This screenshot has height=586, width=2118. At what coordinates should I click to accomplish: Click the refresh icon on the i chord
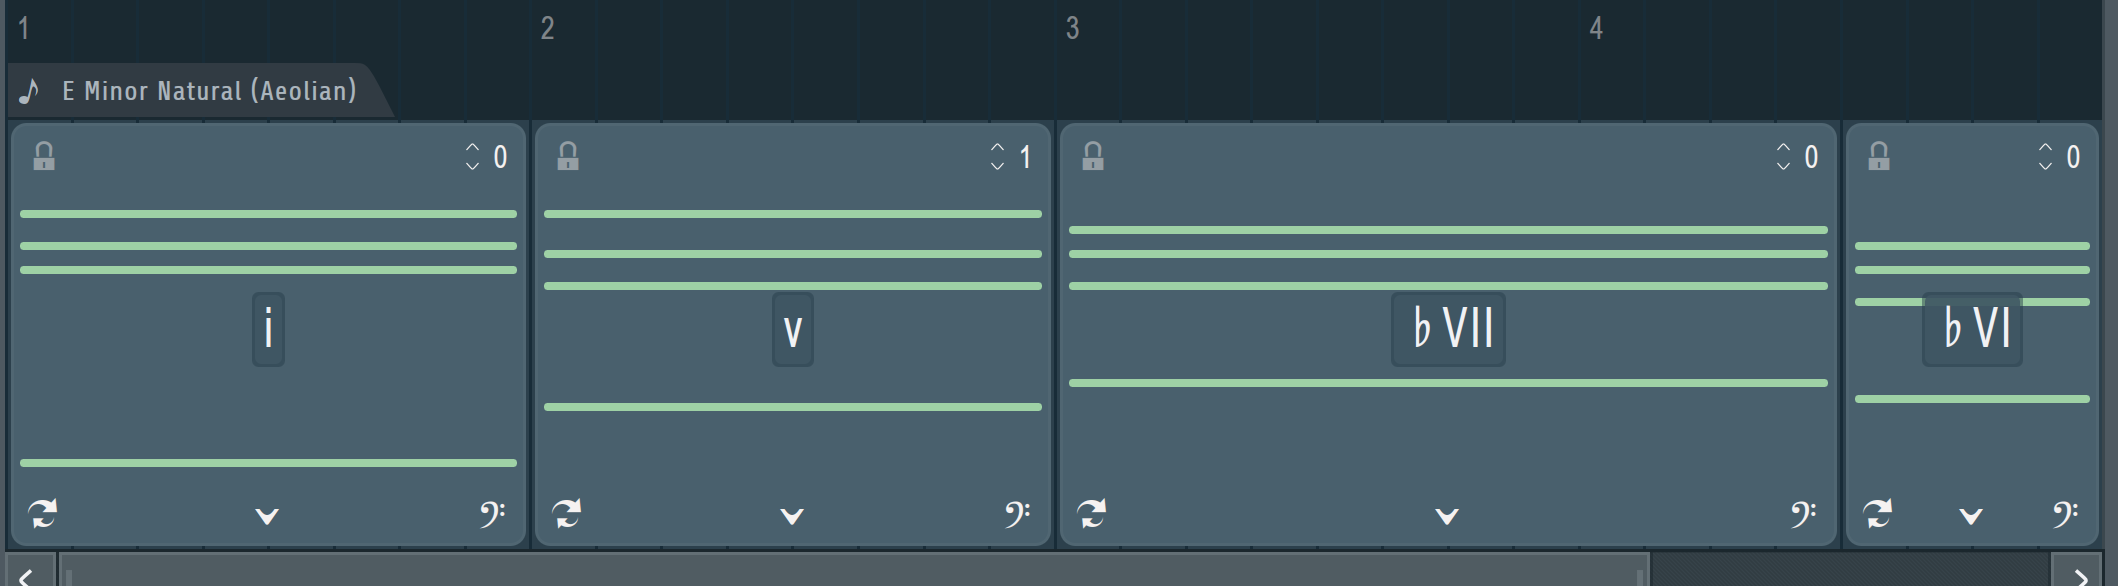click(x=42, y=514)
